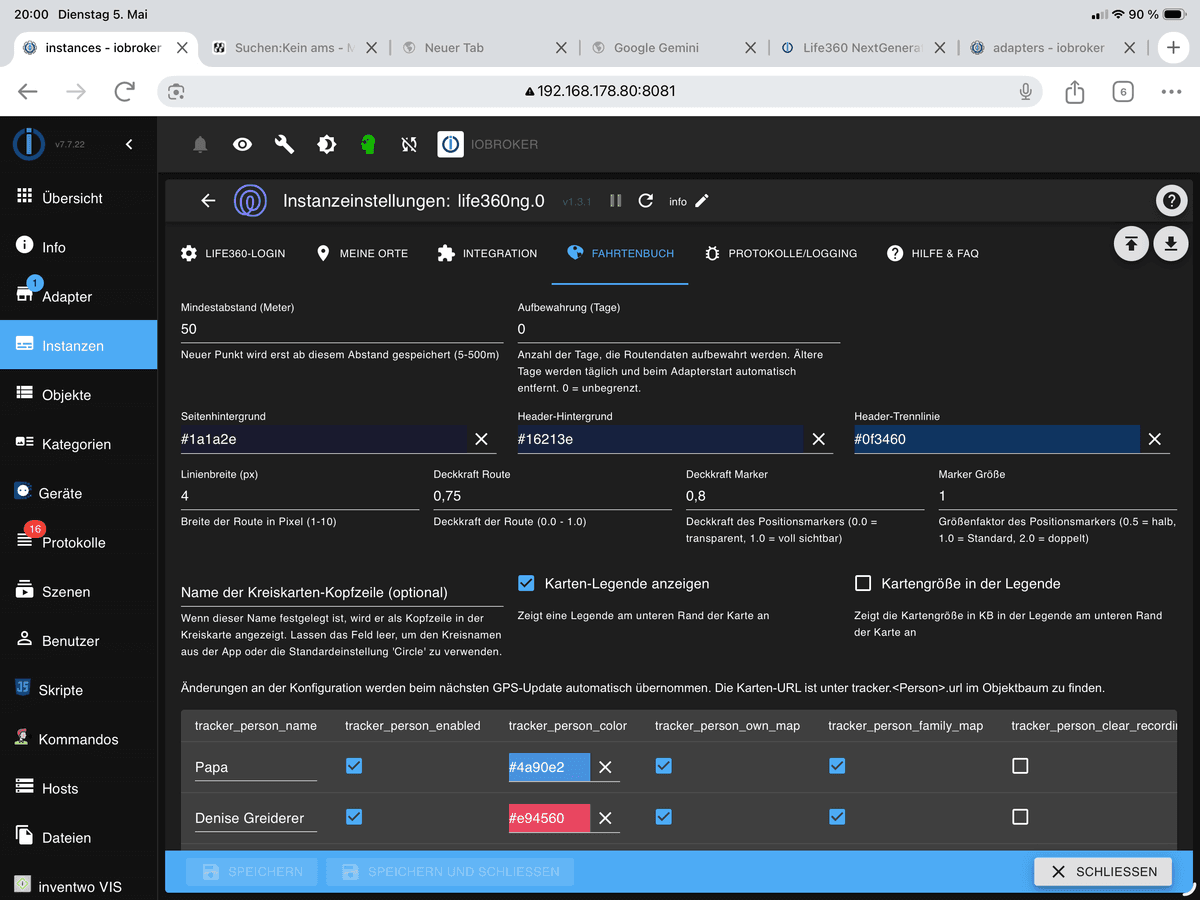Screen dimensions: 1200x900
Task: Open Info in the sidebar
Action: (x=78, y=247)
